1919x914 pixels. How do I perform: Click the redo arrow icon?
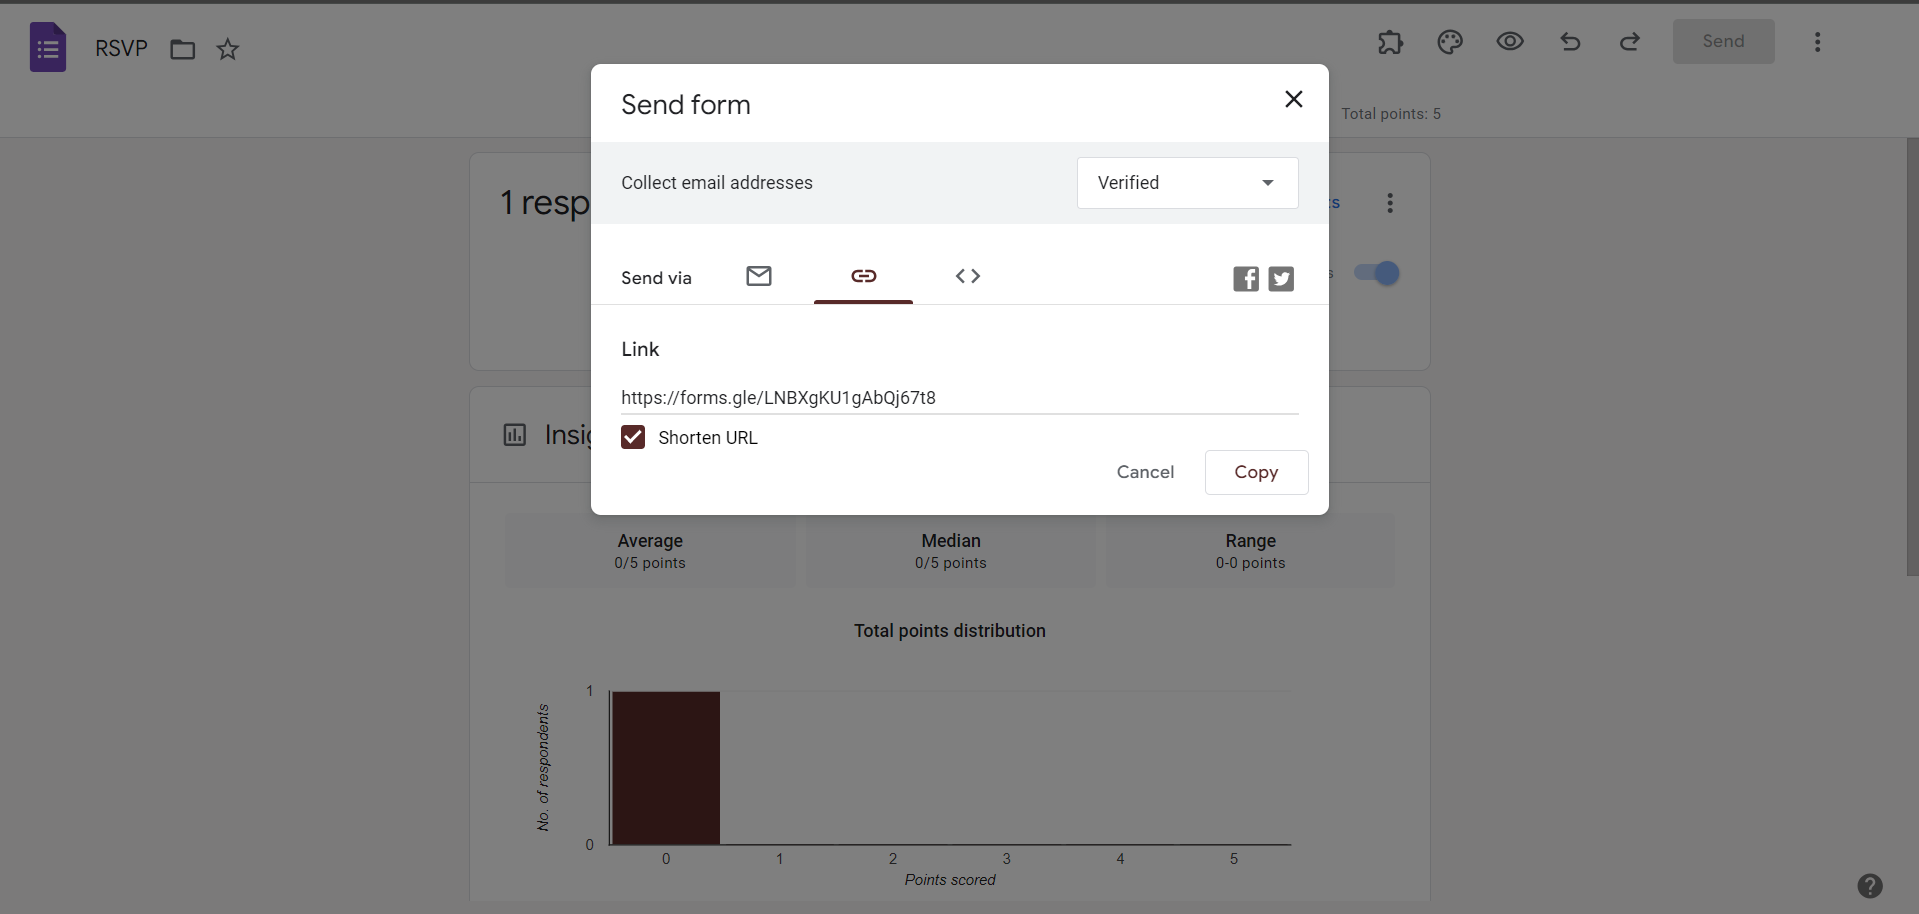1630,42
